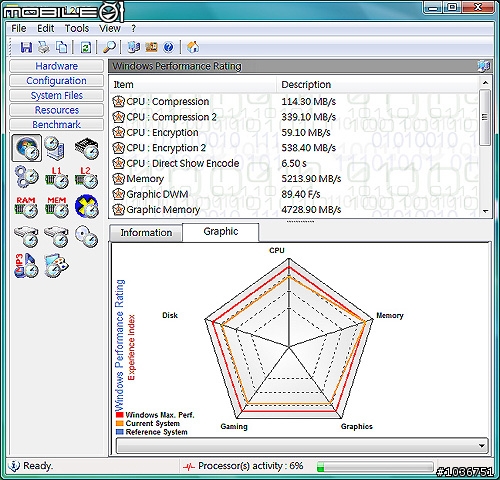Click the help question mark toolbar icon
The image size is (500, 480).
coord(169,47)
